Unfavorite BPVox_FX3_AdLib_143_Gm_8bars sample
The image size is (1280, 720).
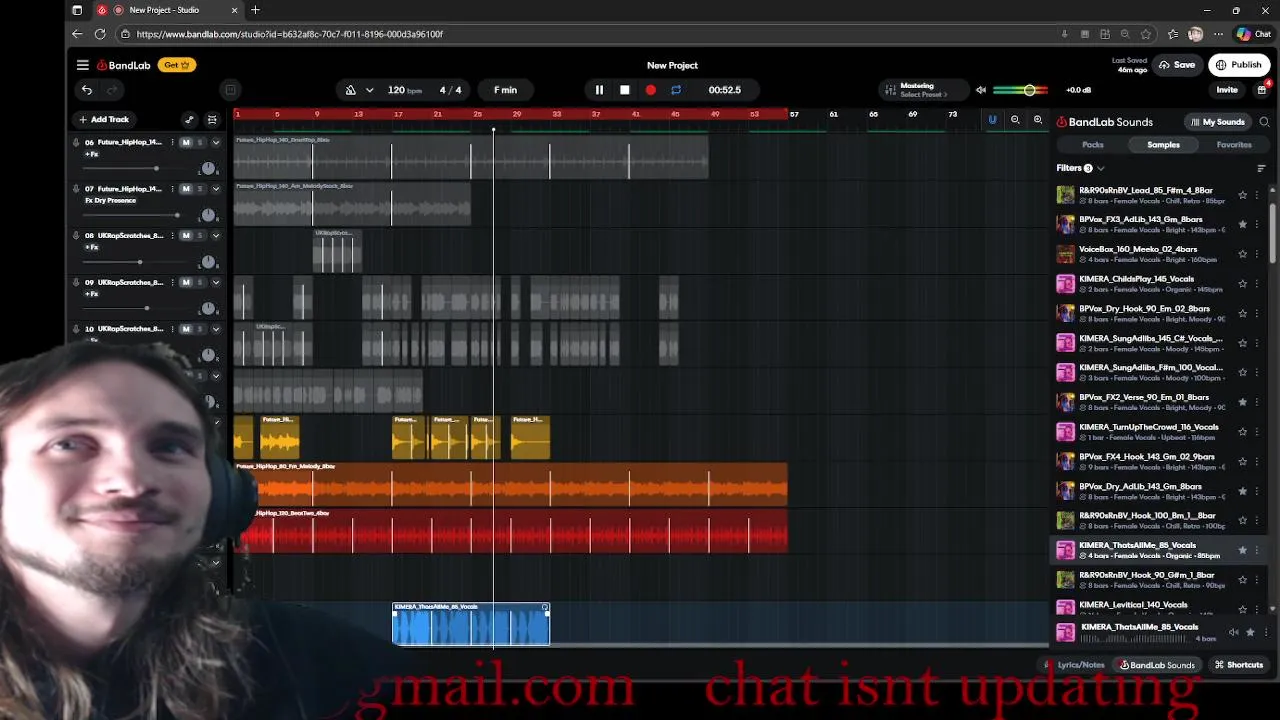click(x=1243, y=225)
